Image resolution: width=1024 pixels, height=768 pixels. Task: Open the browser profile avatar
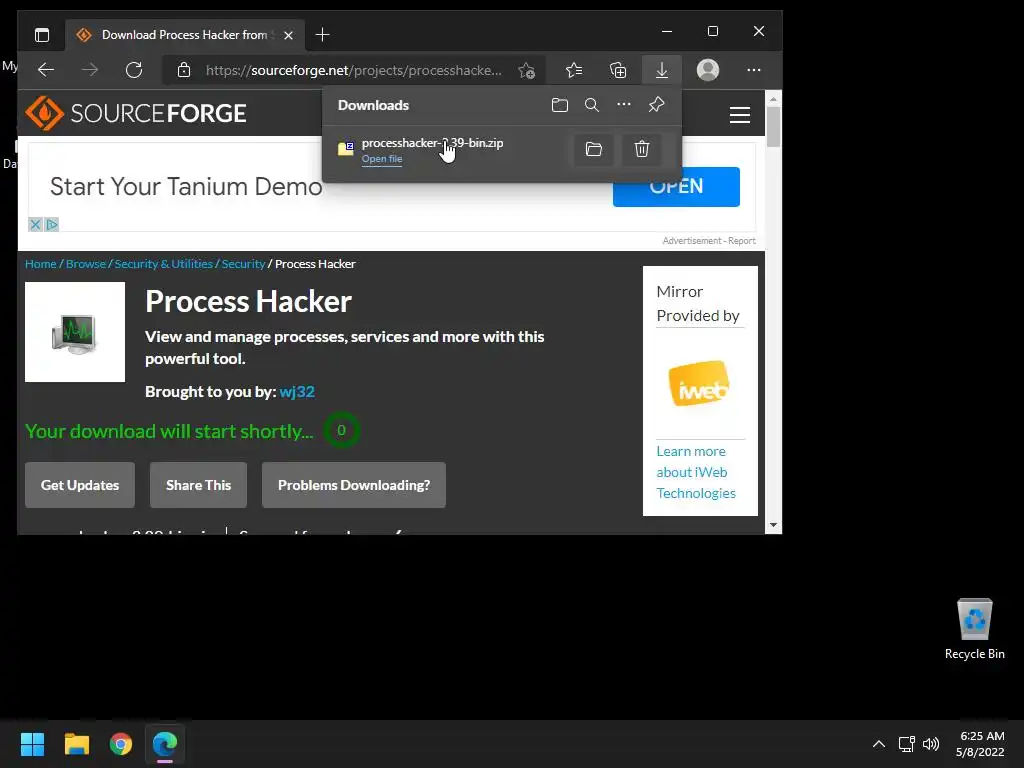click(x=708, y=70)
